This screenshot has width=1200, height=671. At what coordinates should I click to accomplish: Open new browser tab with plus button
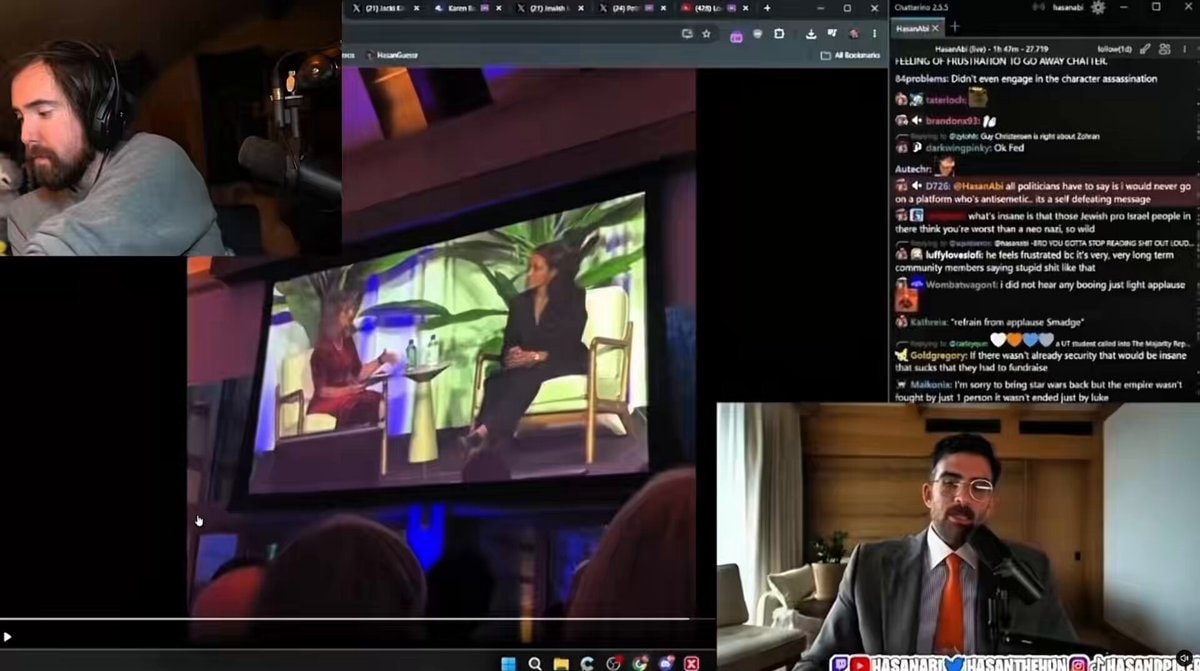pos(767,8)
